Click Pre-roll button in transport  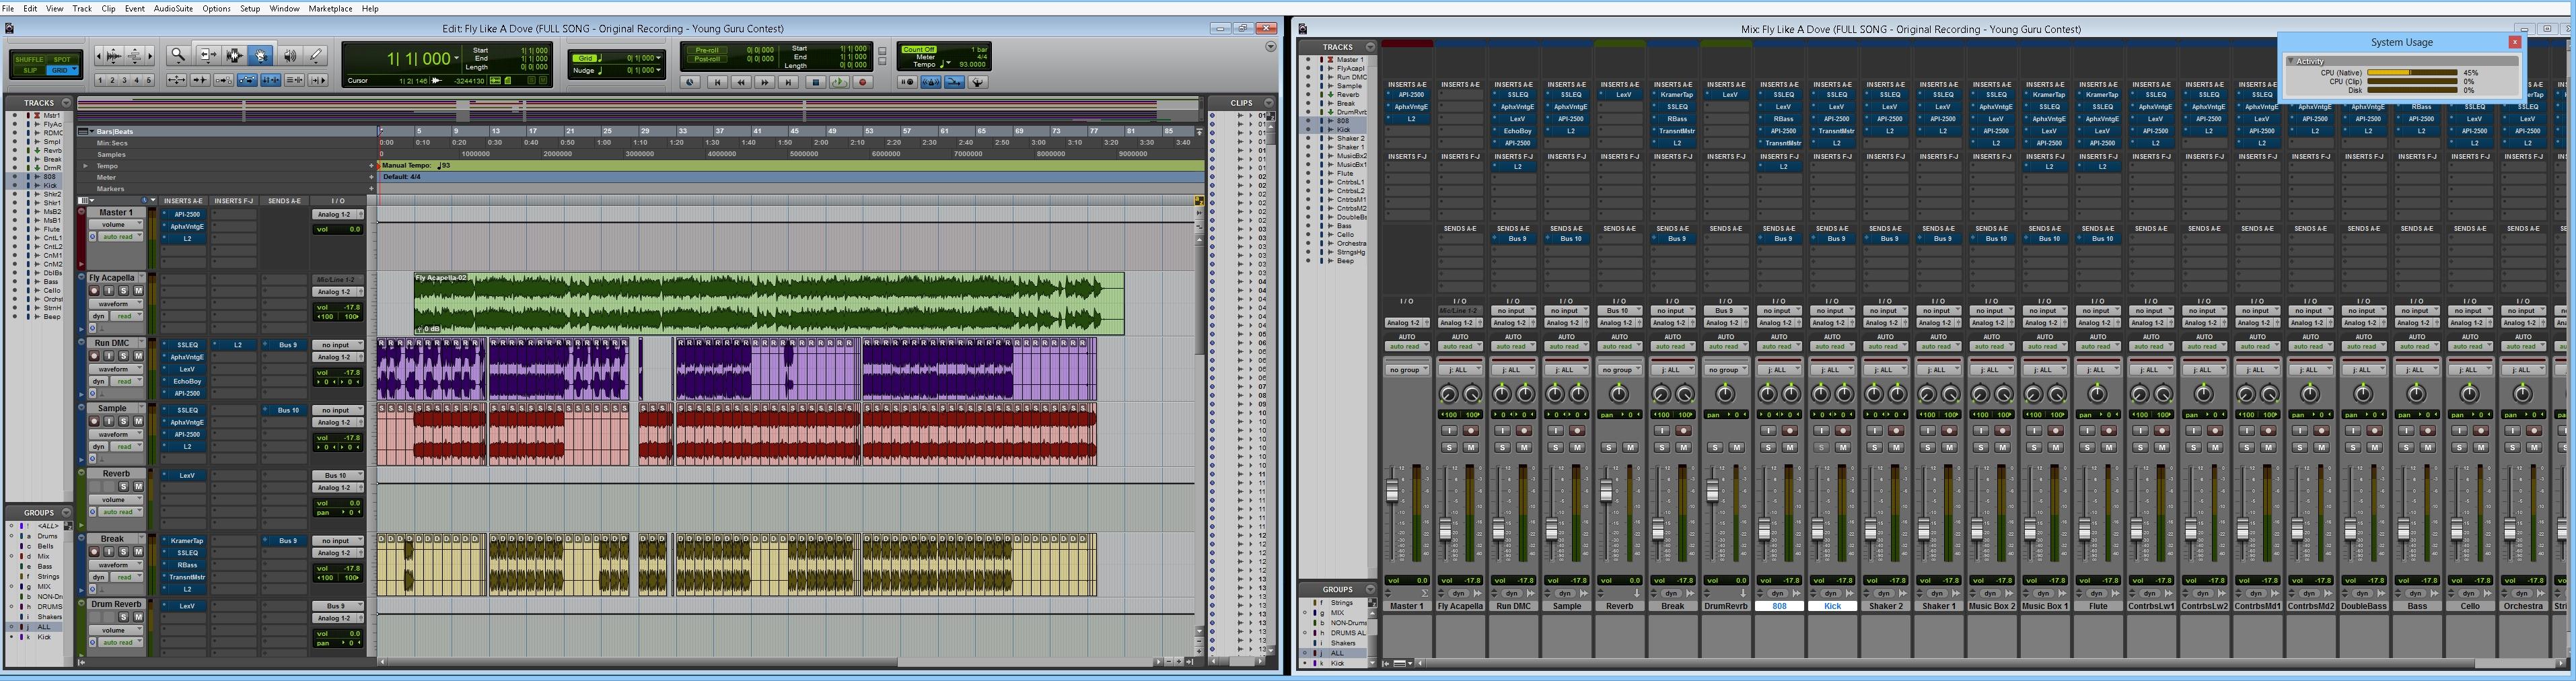pos(707,50)
